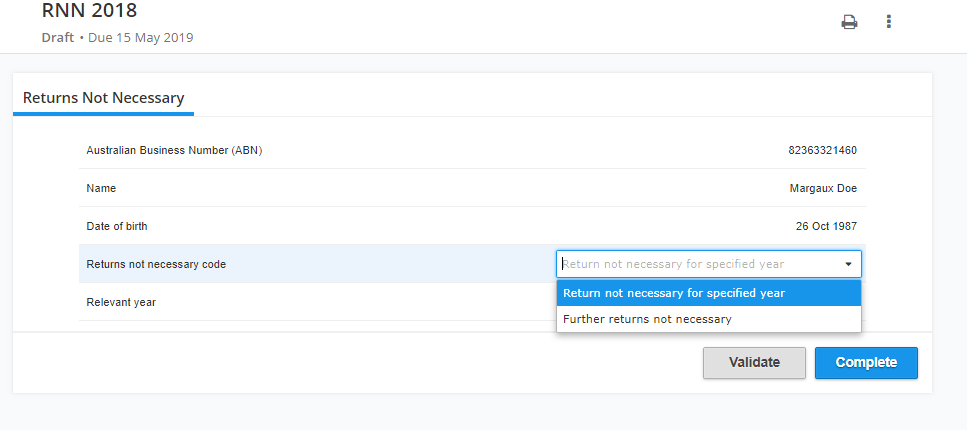Select the Australian Business Number (ABN) label

tap(175, 151)
